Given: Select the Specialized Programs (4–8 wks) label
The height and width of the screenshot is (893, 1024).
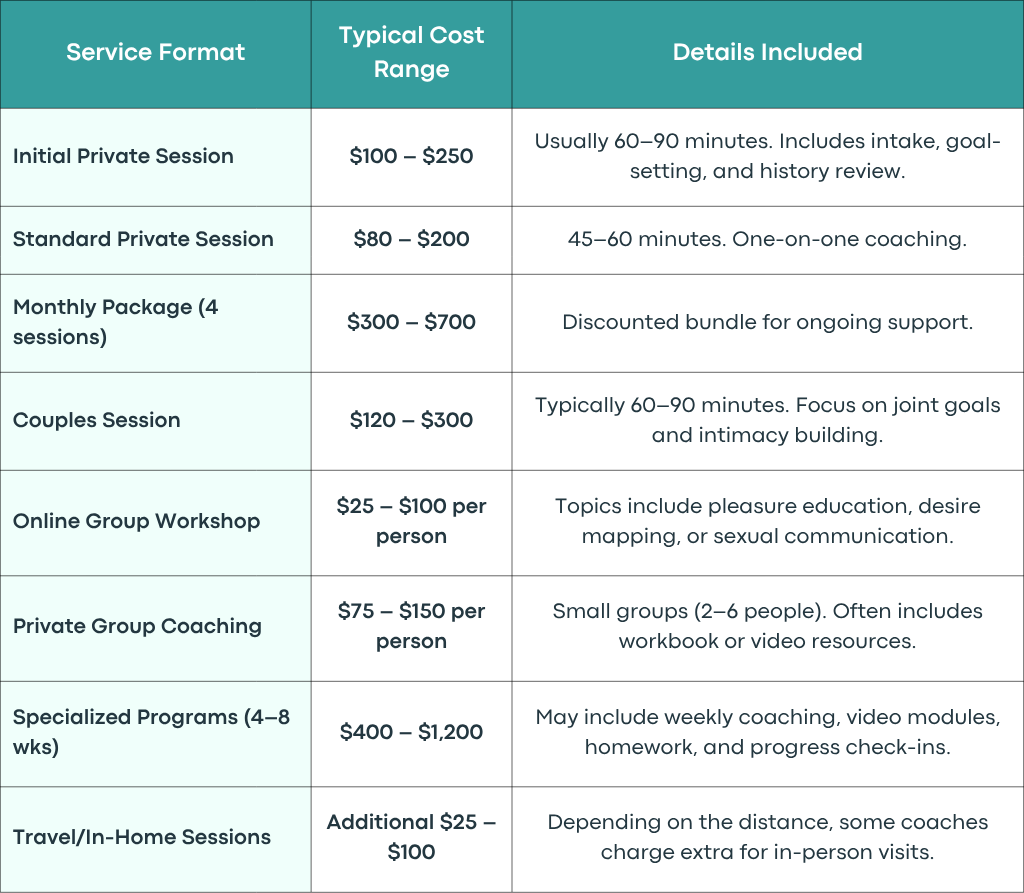Looking at the screenshot, I should point(152,732).
